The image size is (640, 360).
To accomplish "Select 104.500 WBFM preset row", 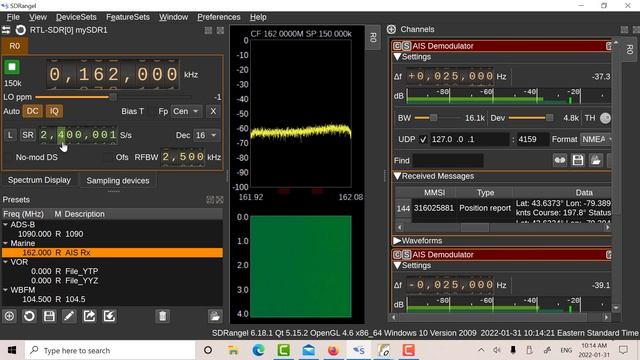I will pyautogui.click(x=112, y=299).
